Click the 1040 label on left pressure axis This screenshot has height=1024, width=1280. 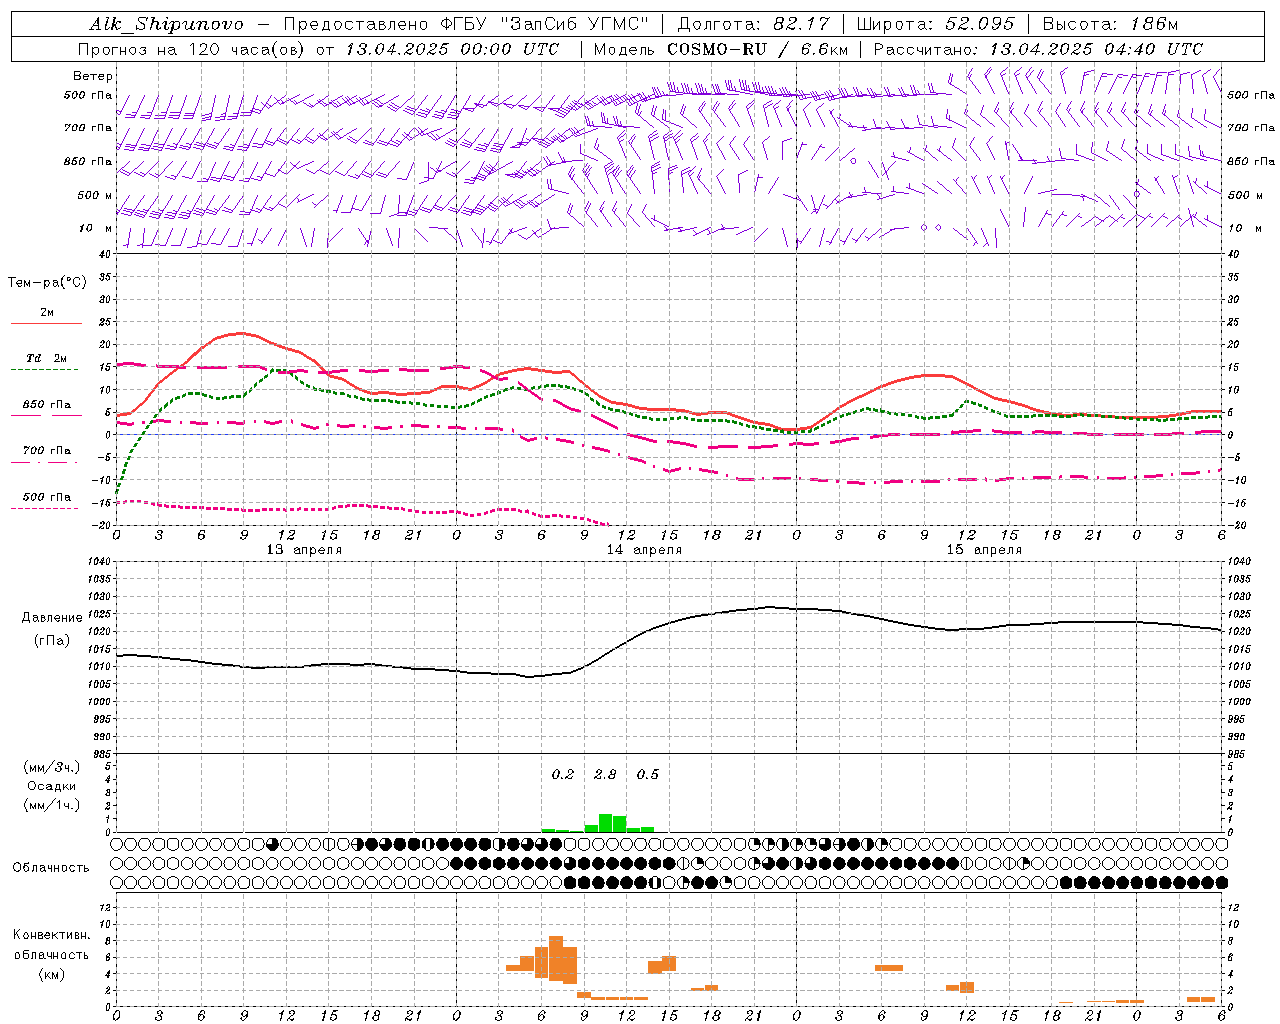pyautogui.click(x=97, y=562)
